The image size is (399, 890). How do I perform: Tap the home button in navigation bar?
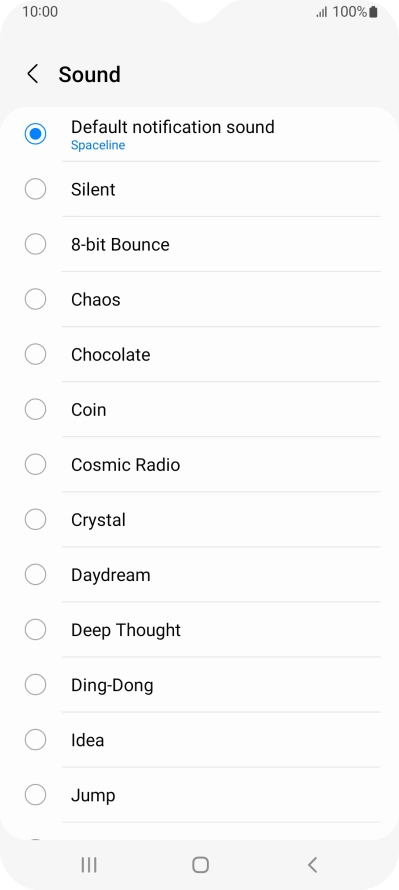click(200, 864)
